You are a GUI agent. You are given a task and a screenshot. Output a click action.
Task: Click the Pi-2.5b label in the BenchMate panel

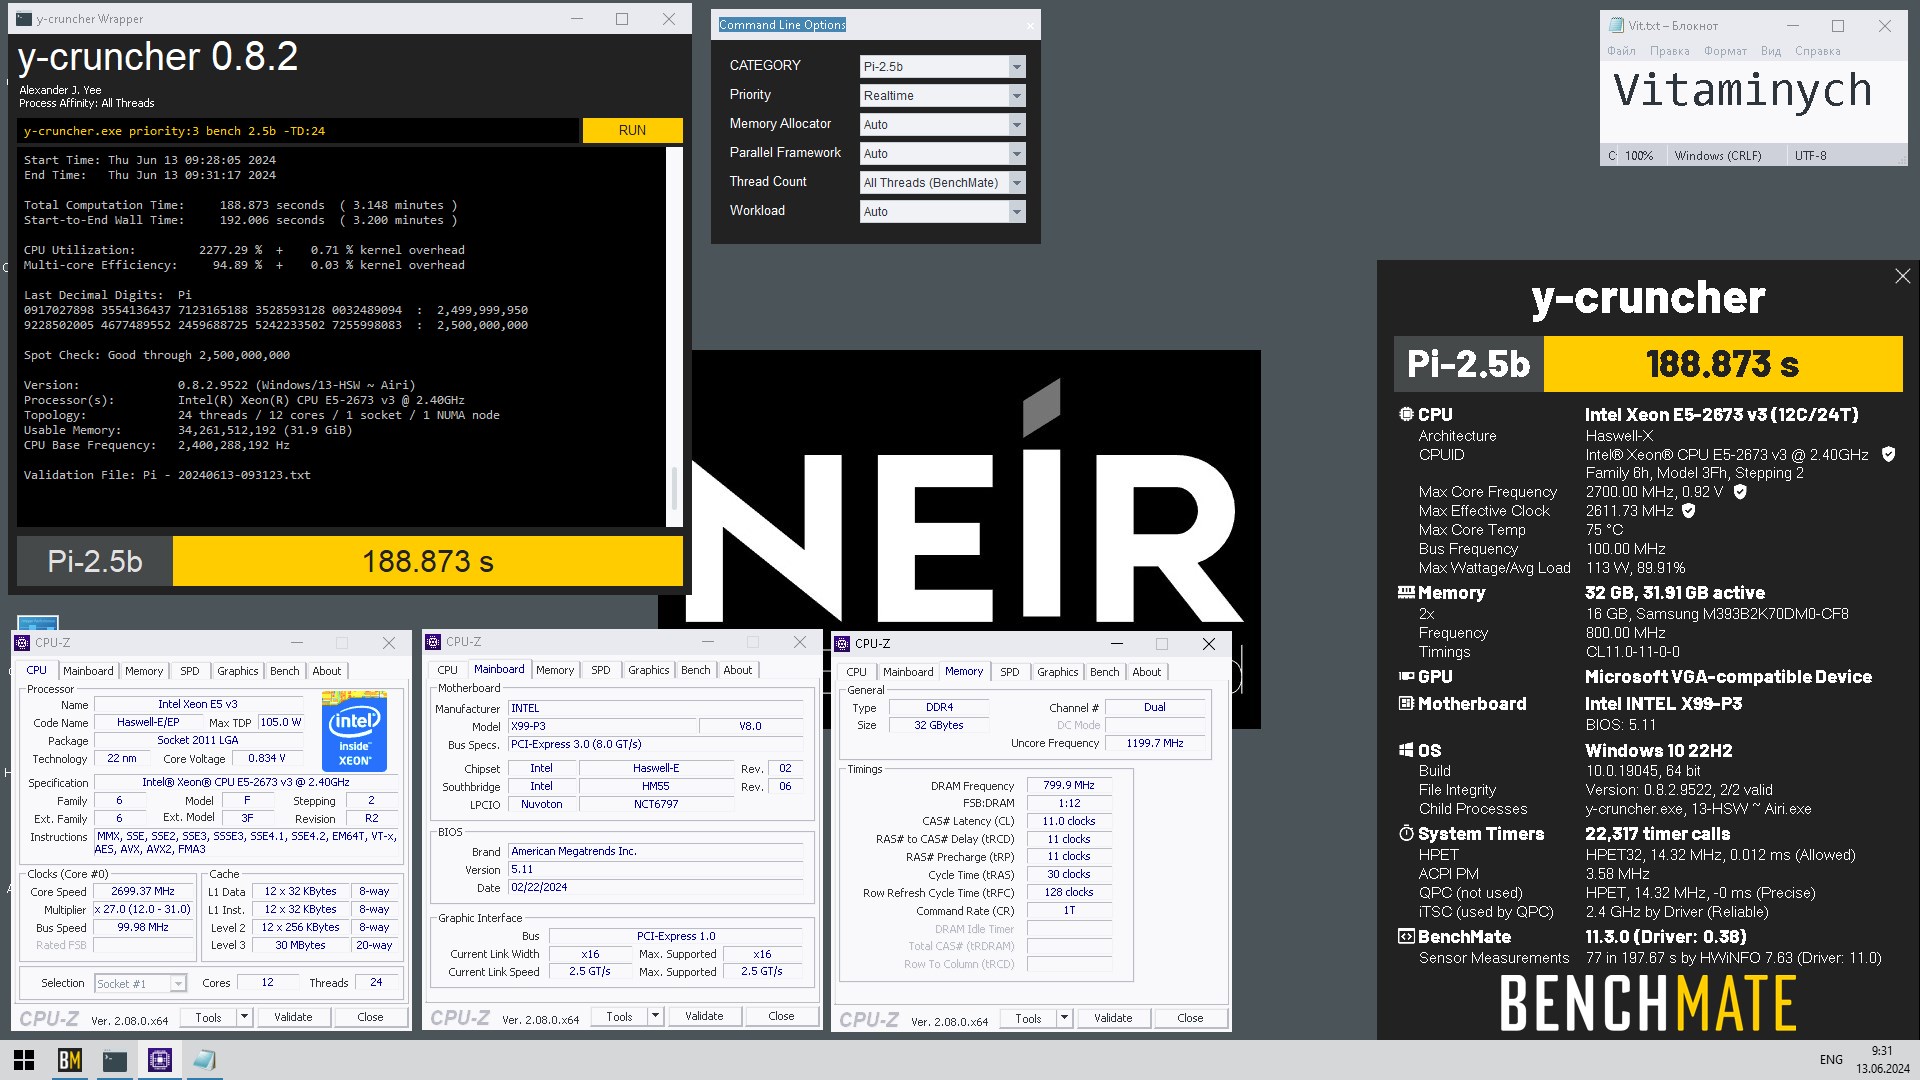click(1468, 364)
